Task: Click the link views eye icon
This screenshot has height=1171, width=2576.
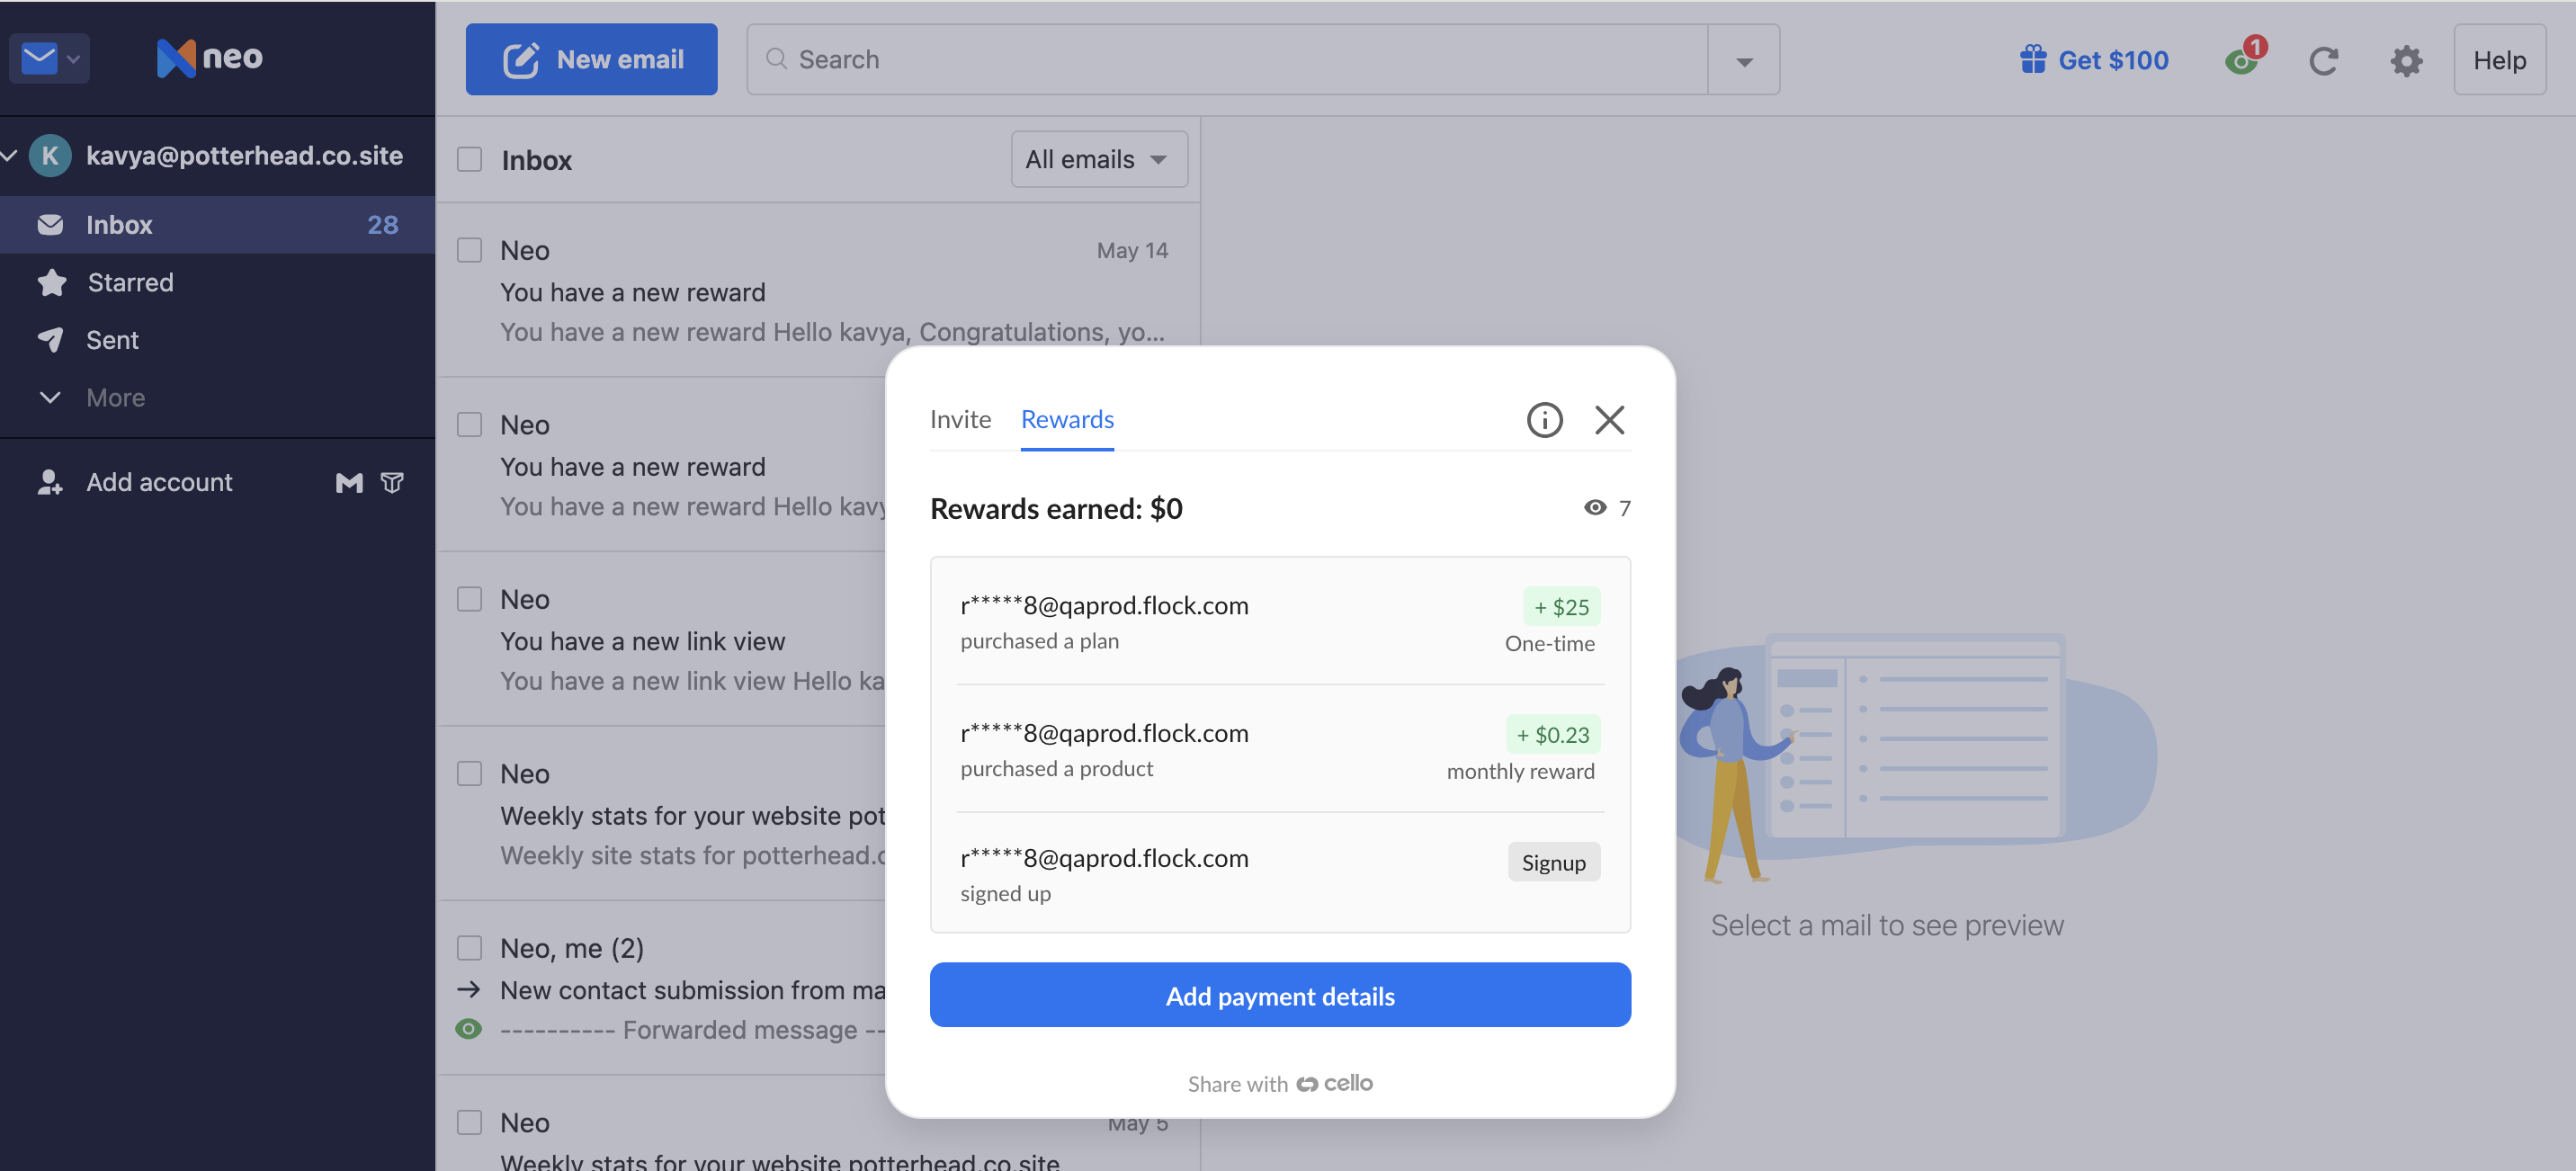Action: click(x=1595, y=508)
